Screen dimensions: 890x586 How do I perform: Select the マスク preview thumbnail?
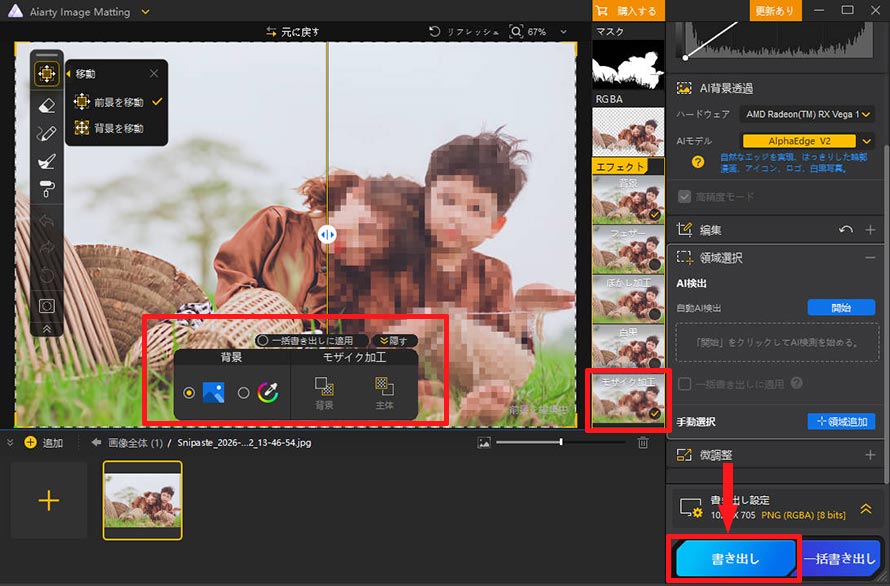tap(628, 64)
